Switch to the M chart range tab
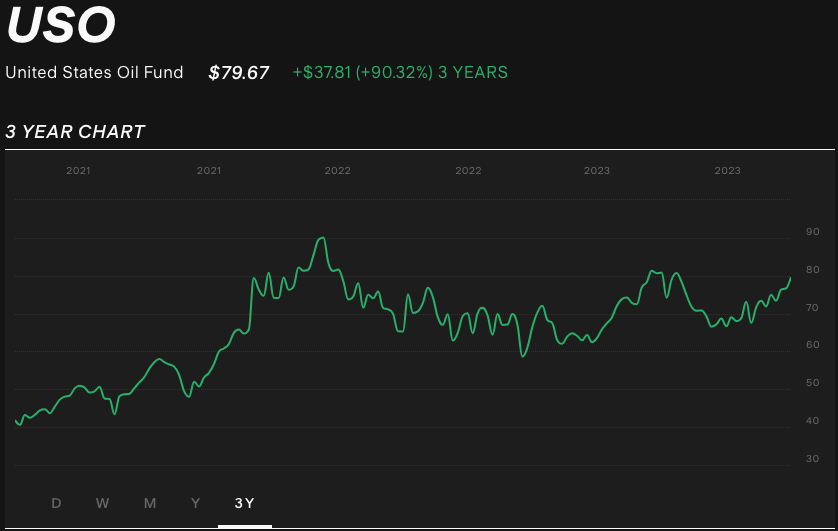The width and height of the screenshot is (838, 531). 150,503
